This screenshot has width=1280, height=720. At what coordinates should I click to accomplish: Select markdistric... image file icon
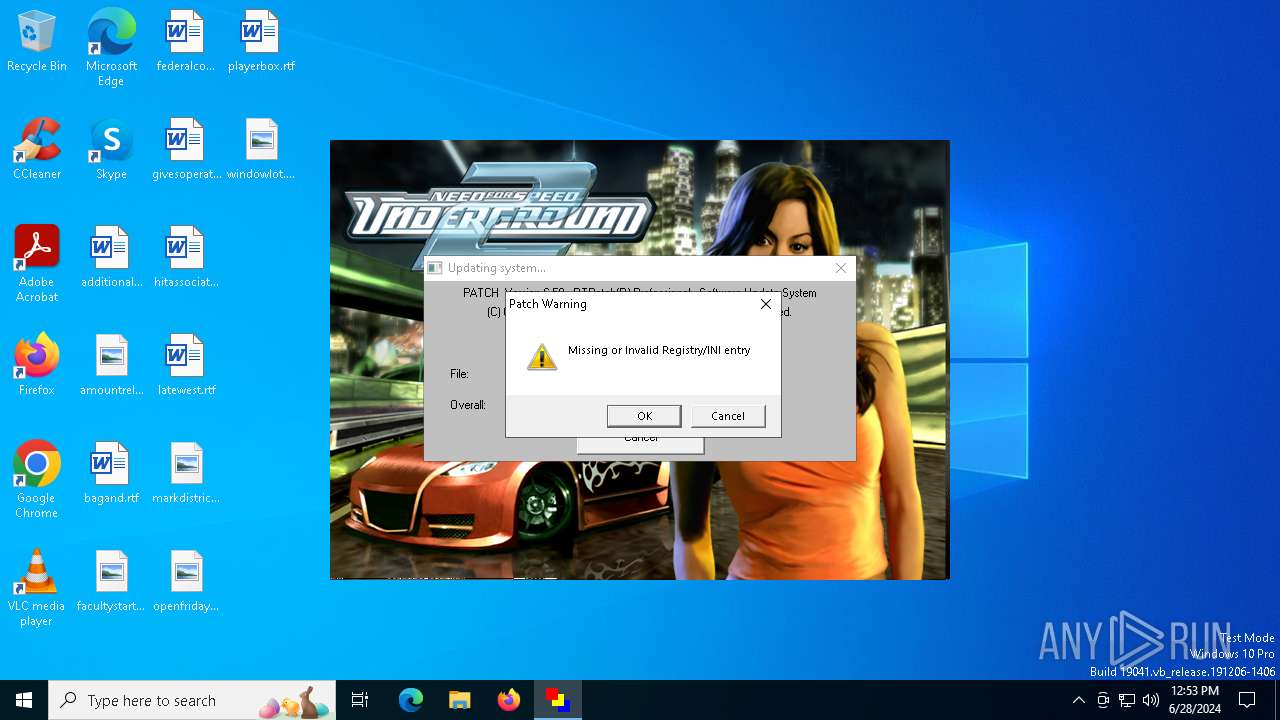[186, 474]
